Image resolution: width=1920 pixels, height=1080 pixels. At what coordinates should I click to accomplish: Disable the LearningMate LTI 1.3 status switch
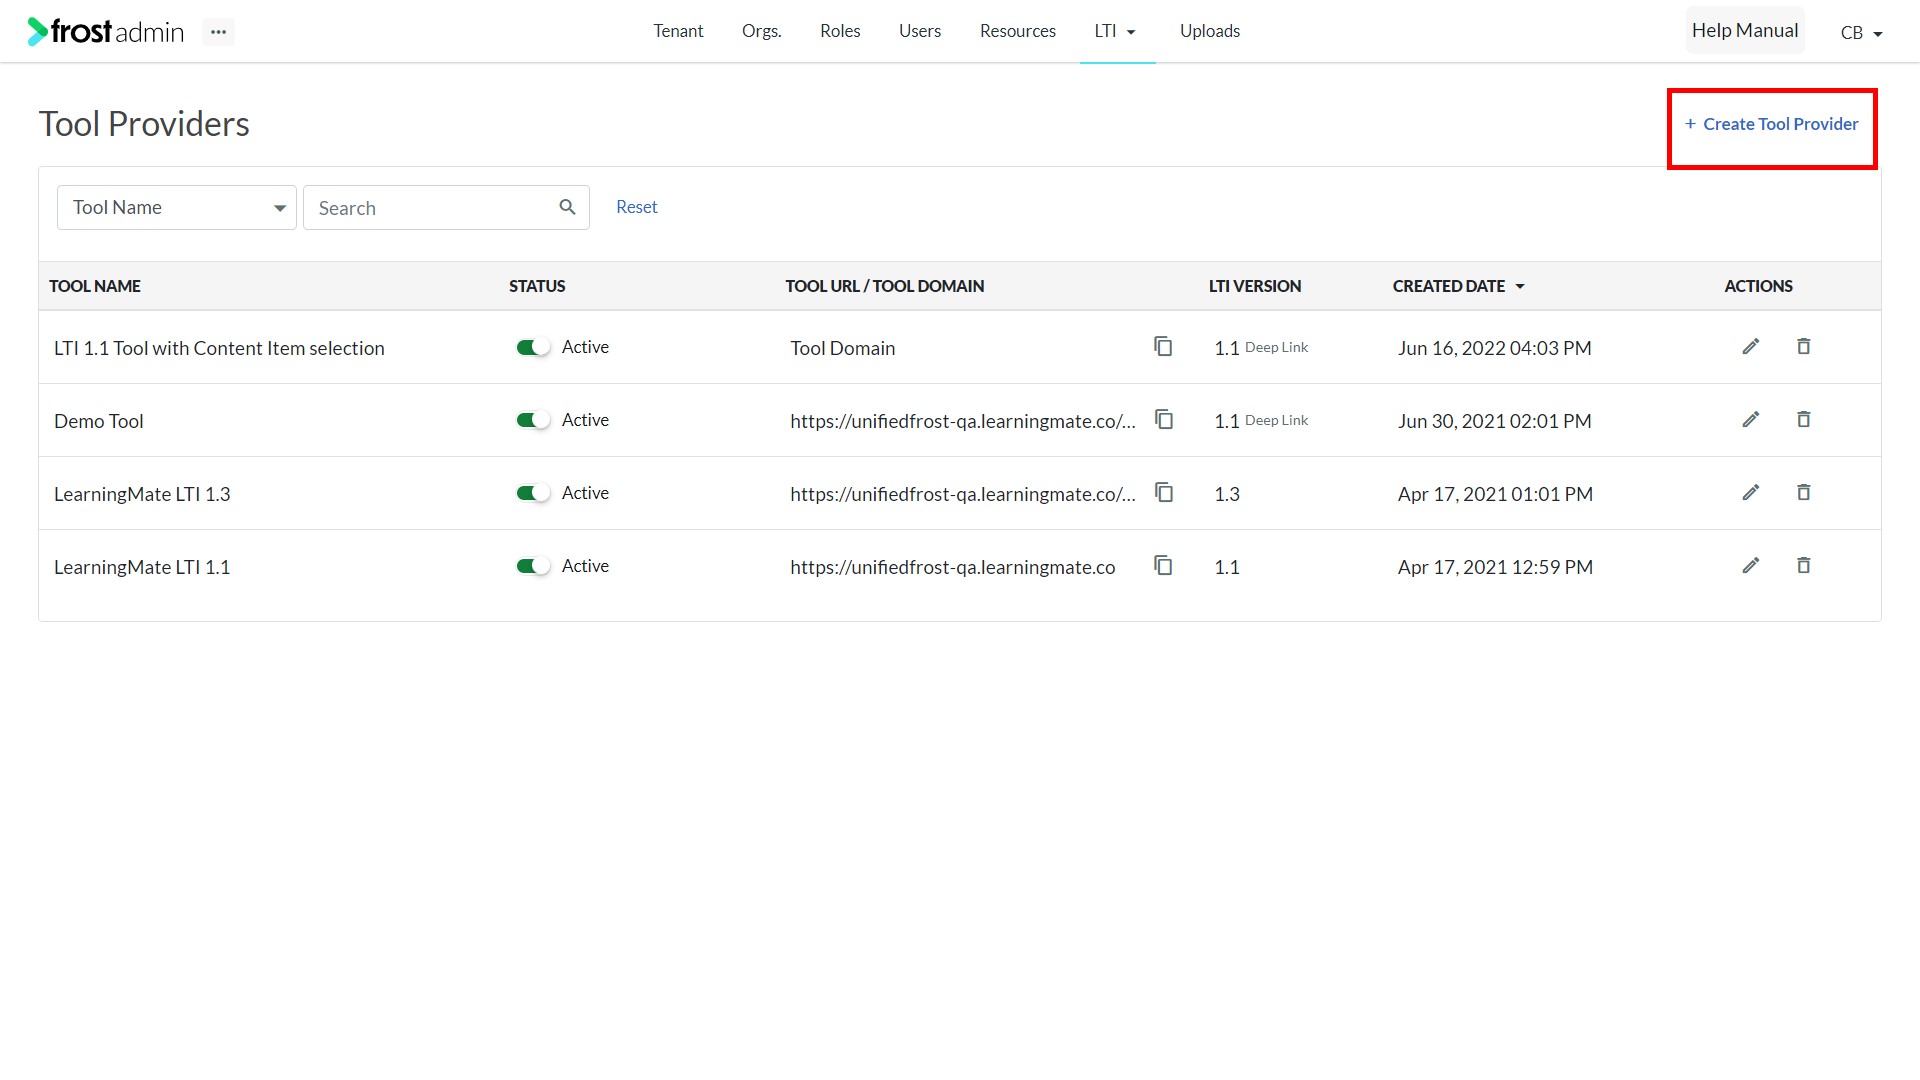click(533, 493)
